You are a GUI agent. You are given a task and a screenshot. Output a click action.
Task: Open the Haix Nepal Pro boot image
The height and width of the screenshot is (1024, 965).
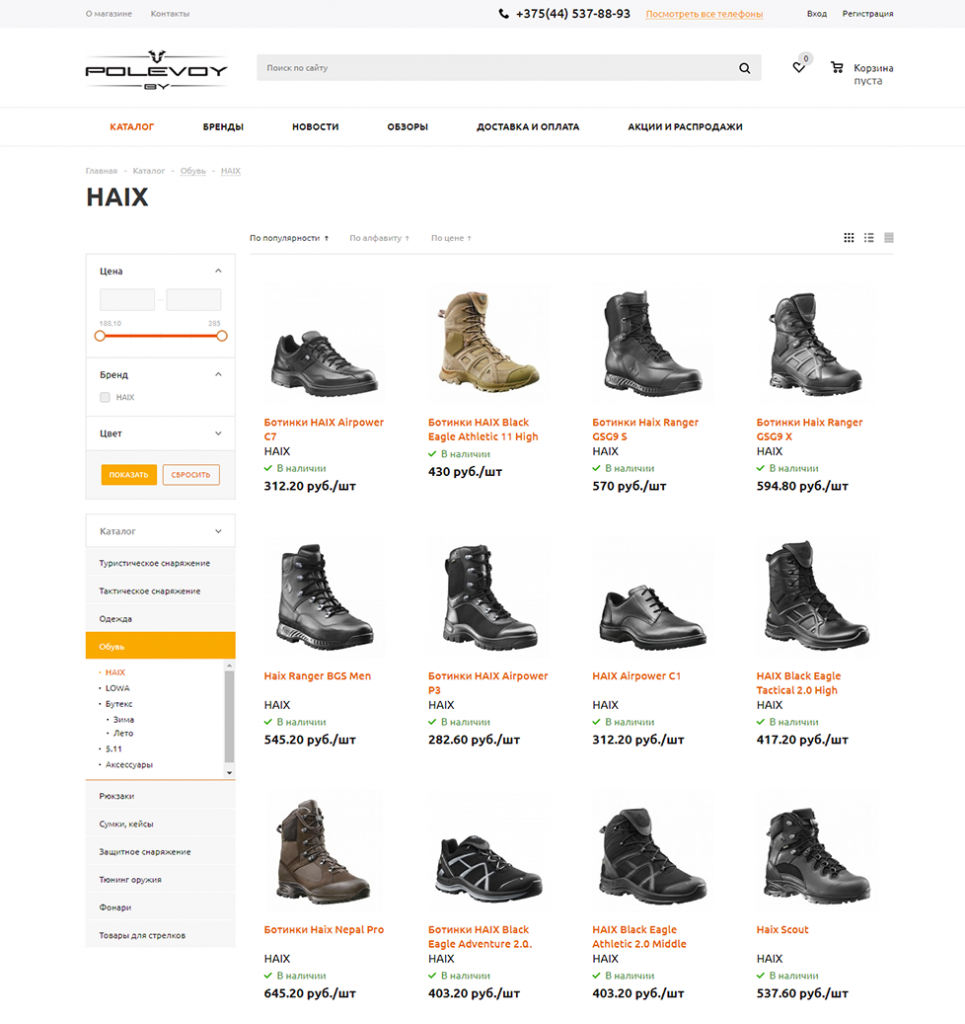(324, 850)
